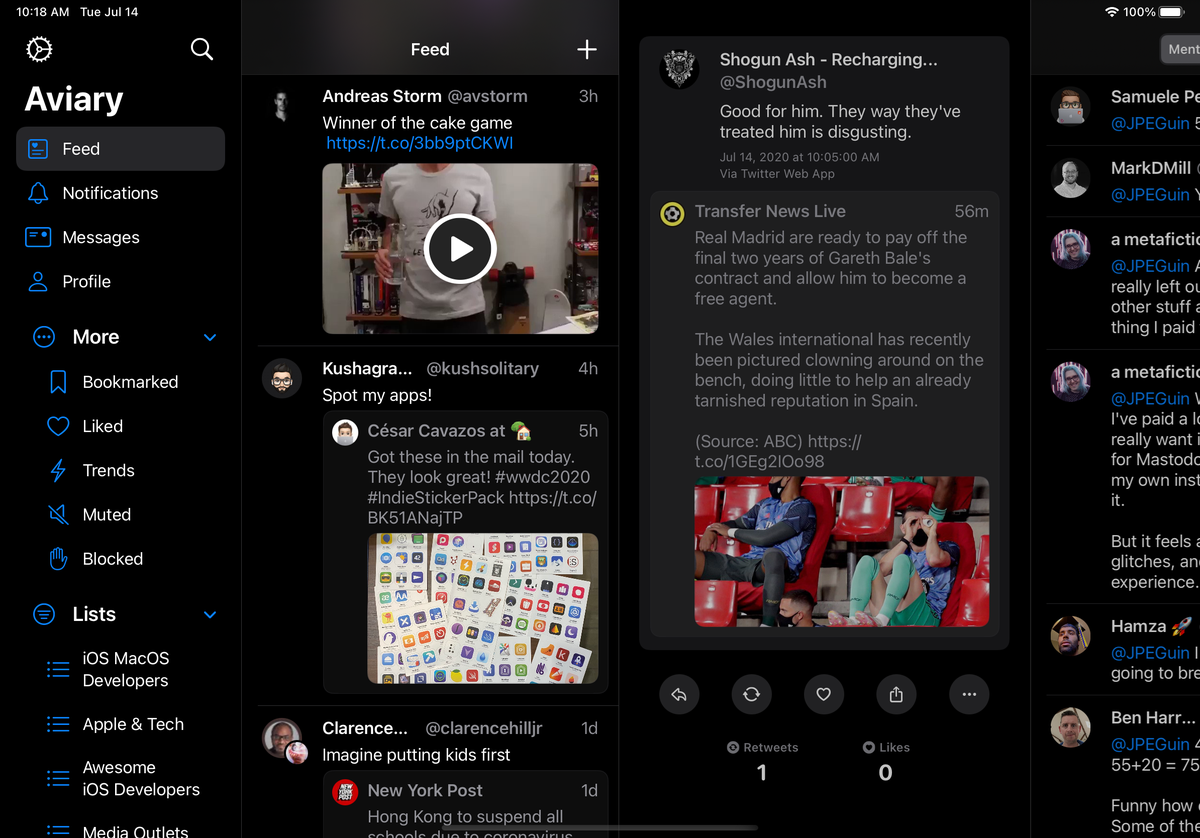Open the Transfer News Live avatar icon

[672, 213]
